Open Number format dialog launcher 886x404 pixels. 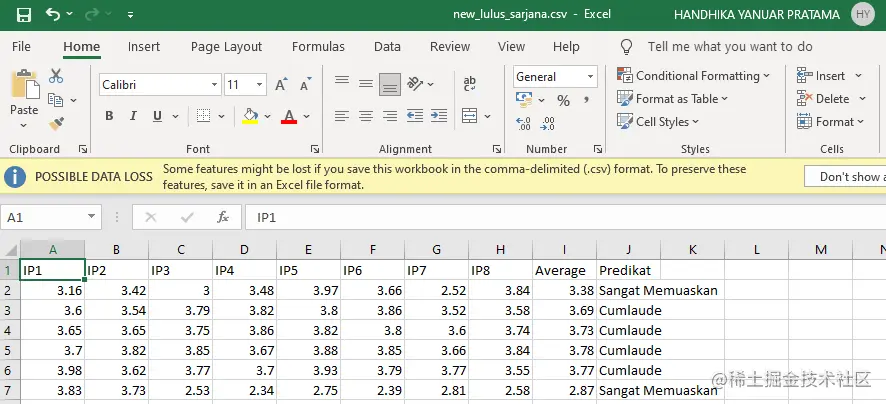[598, 149]
